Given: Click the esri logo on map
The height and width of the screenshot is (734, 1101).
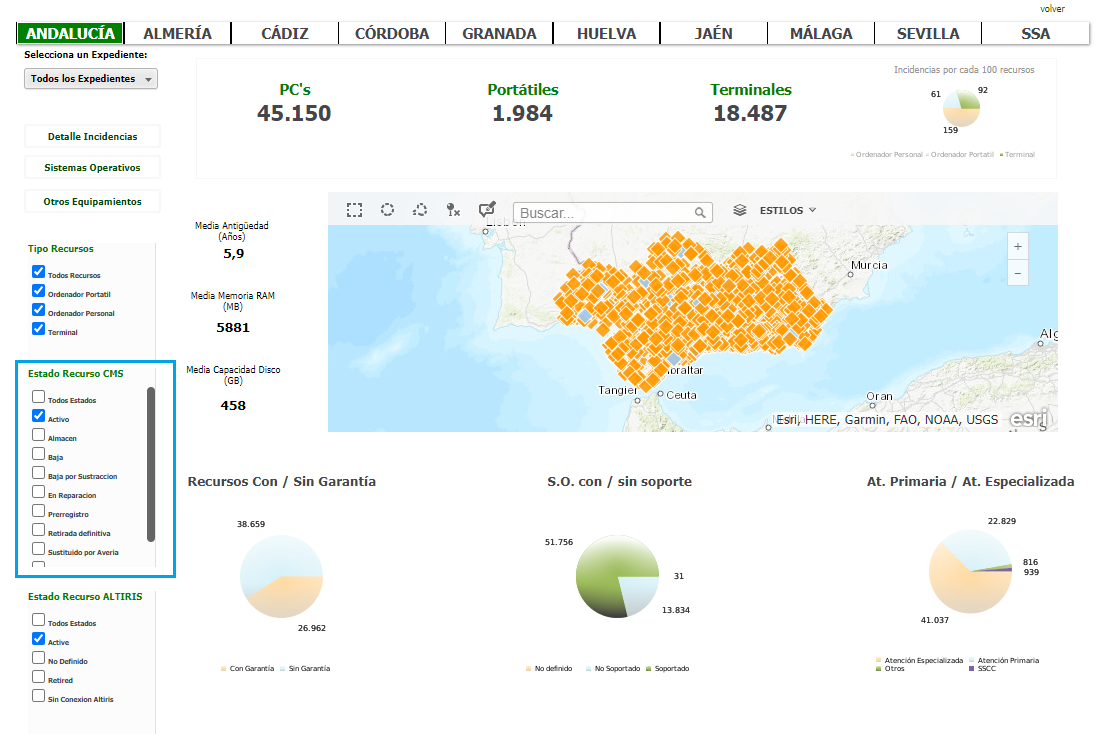Looking at the screenshot, I should (x=1029, y=419).
